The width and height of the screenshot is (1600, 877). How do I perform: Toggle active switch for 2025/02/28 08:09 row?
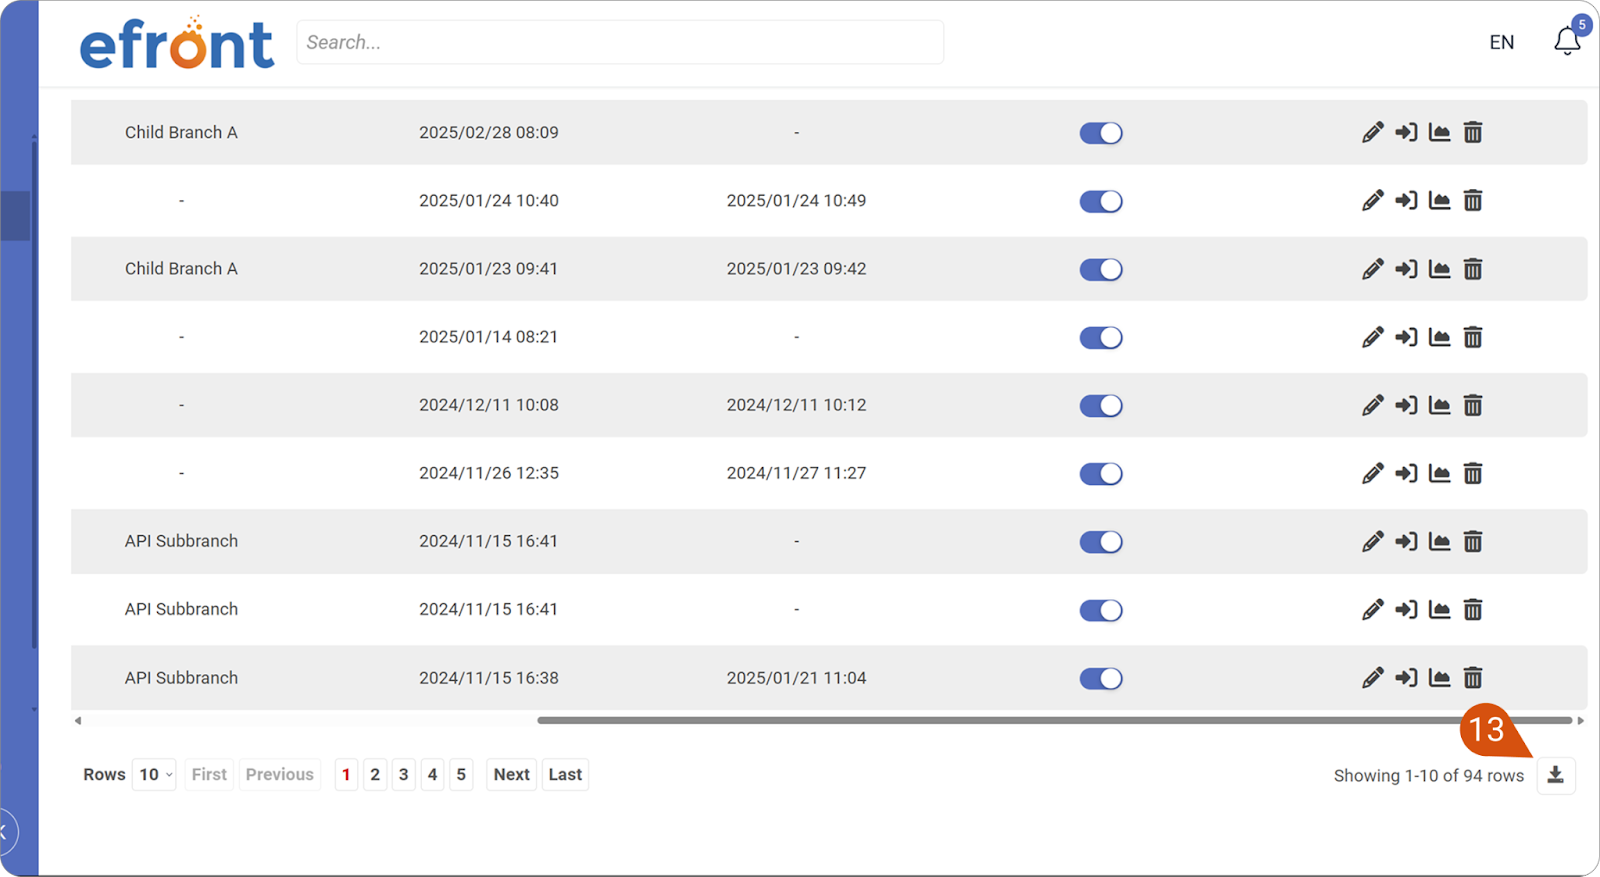point(1100,133)
